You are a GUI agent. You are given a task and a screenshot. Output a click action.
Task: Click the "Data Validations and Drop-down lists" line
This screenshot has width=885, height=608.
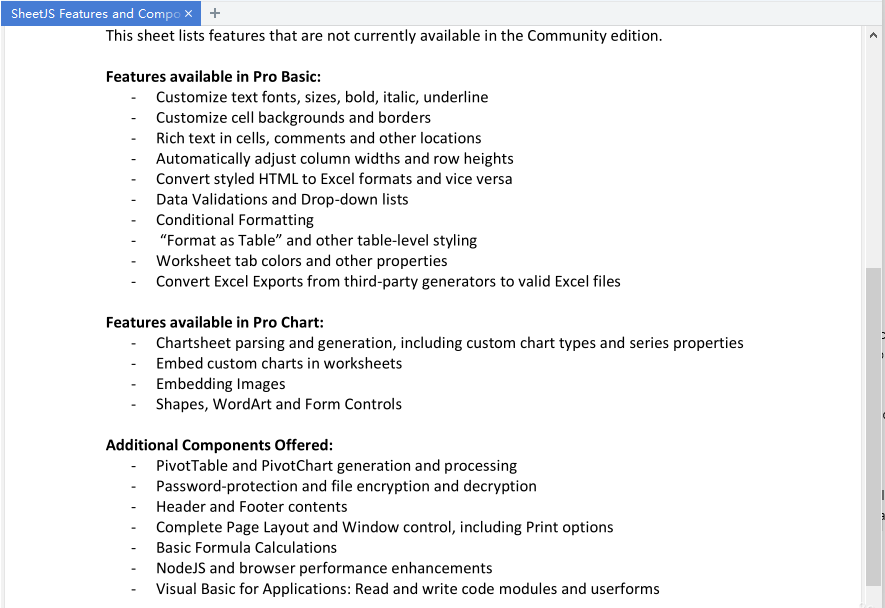282,199
